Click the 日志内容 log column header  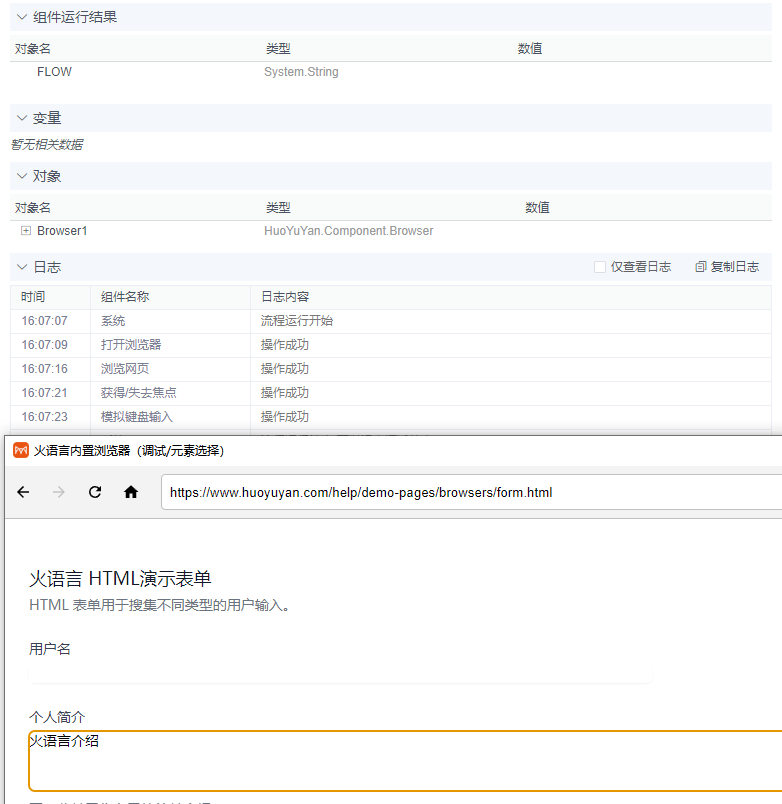point(285,297)
